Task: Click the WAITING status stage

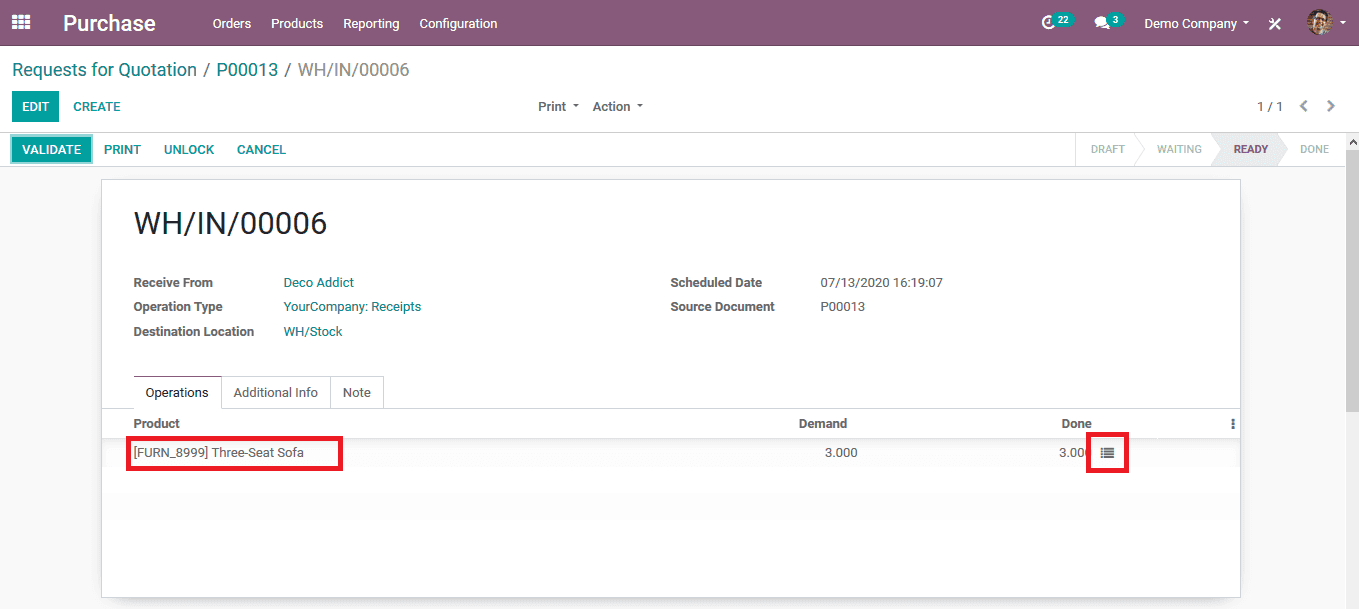Action: (x=1179, y=149)
